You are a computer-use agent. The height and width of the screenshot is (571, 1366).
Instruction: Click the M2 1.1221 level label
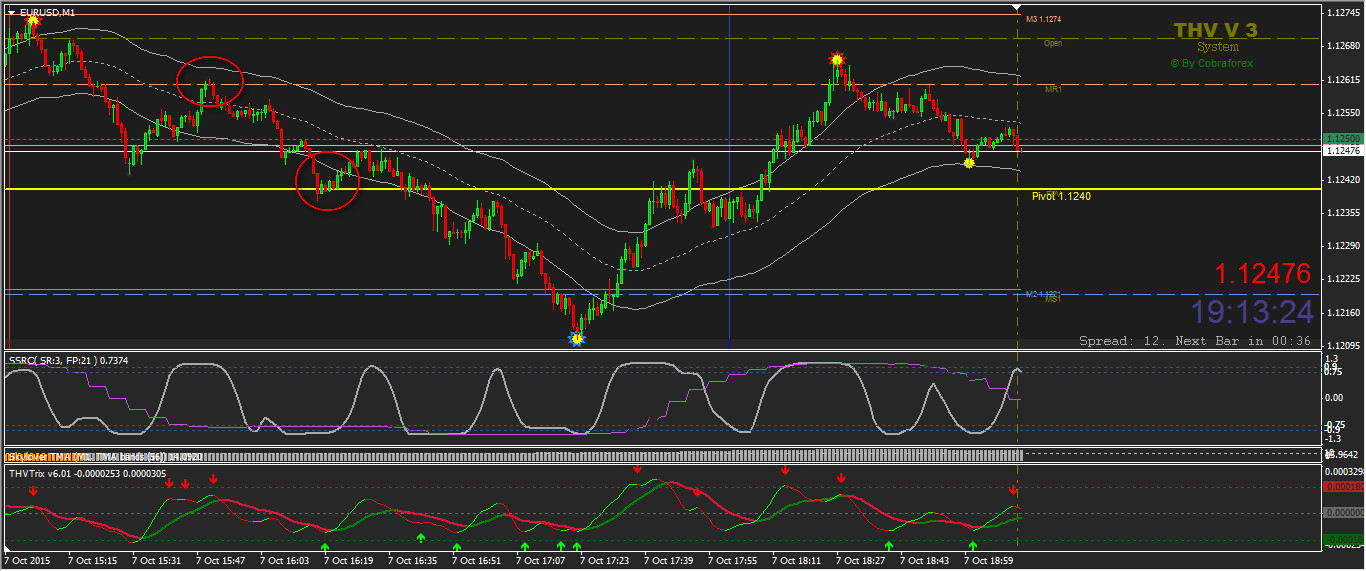click(x=1043, y=294)
